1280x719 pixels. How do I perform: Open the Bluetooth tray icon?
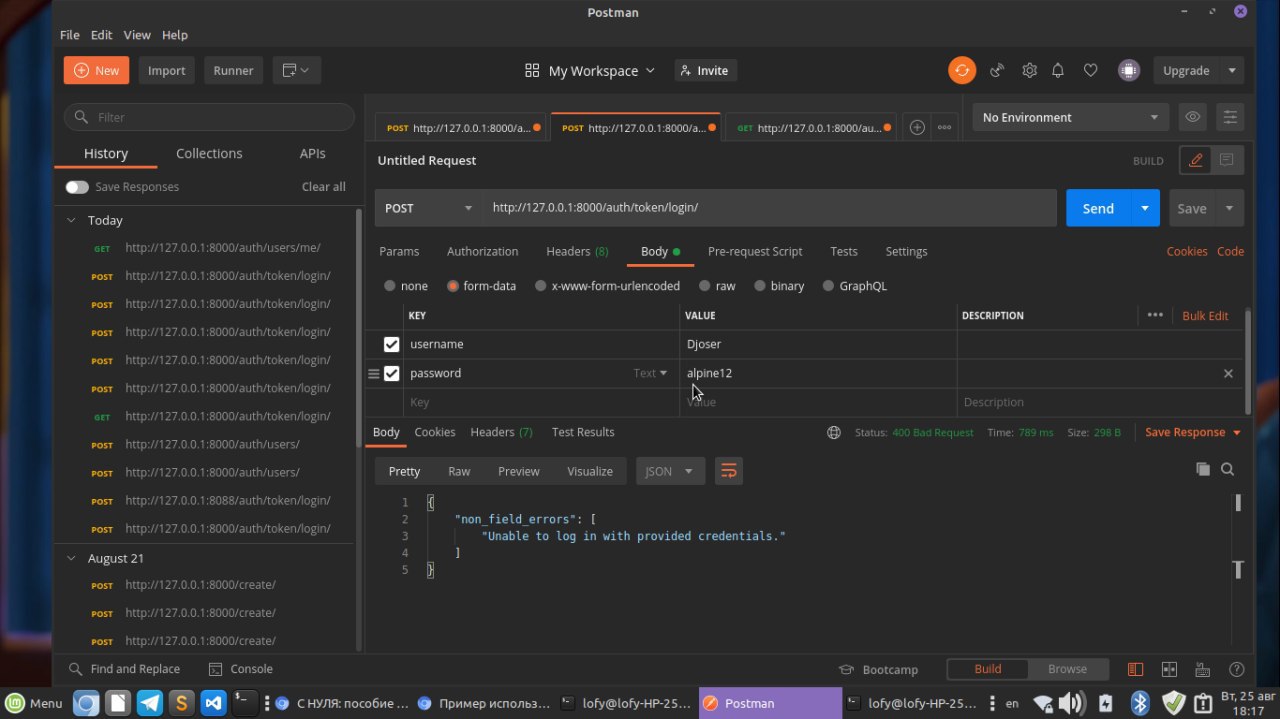tap(1139, 703)
